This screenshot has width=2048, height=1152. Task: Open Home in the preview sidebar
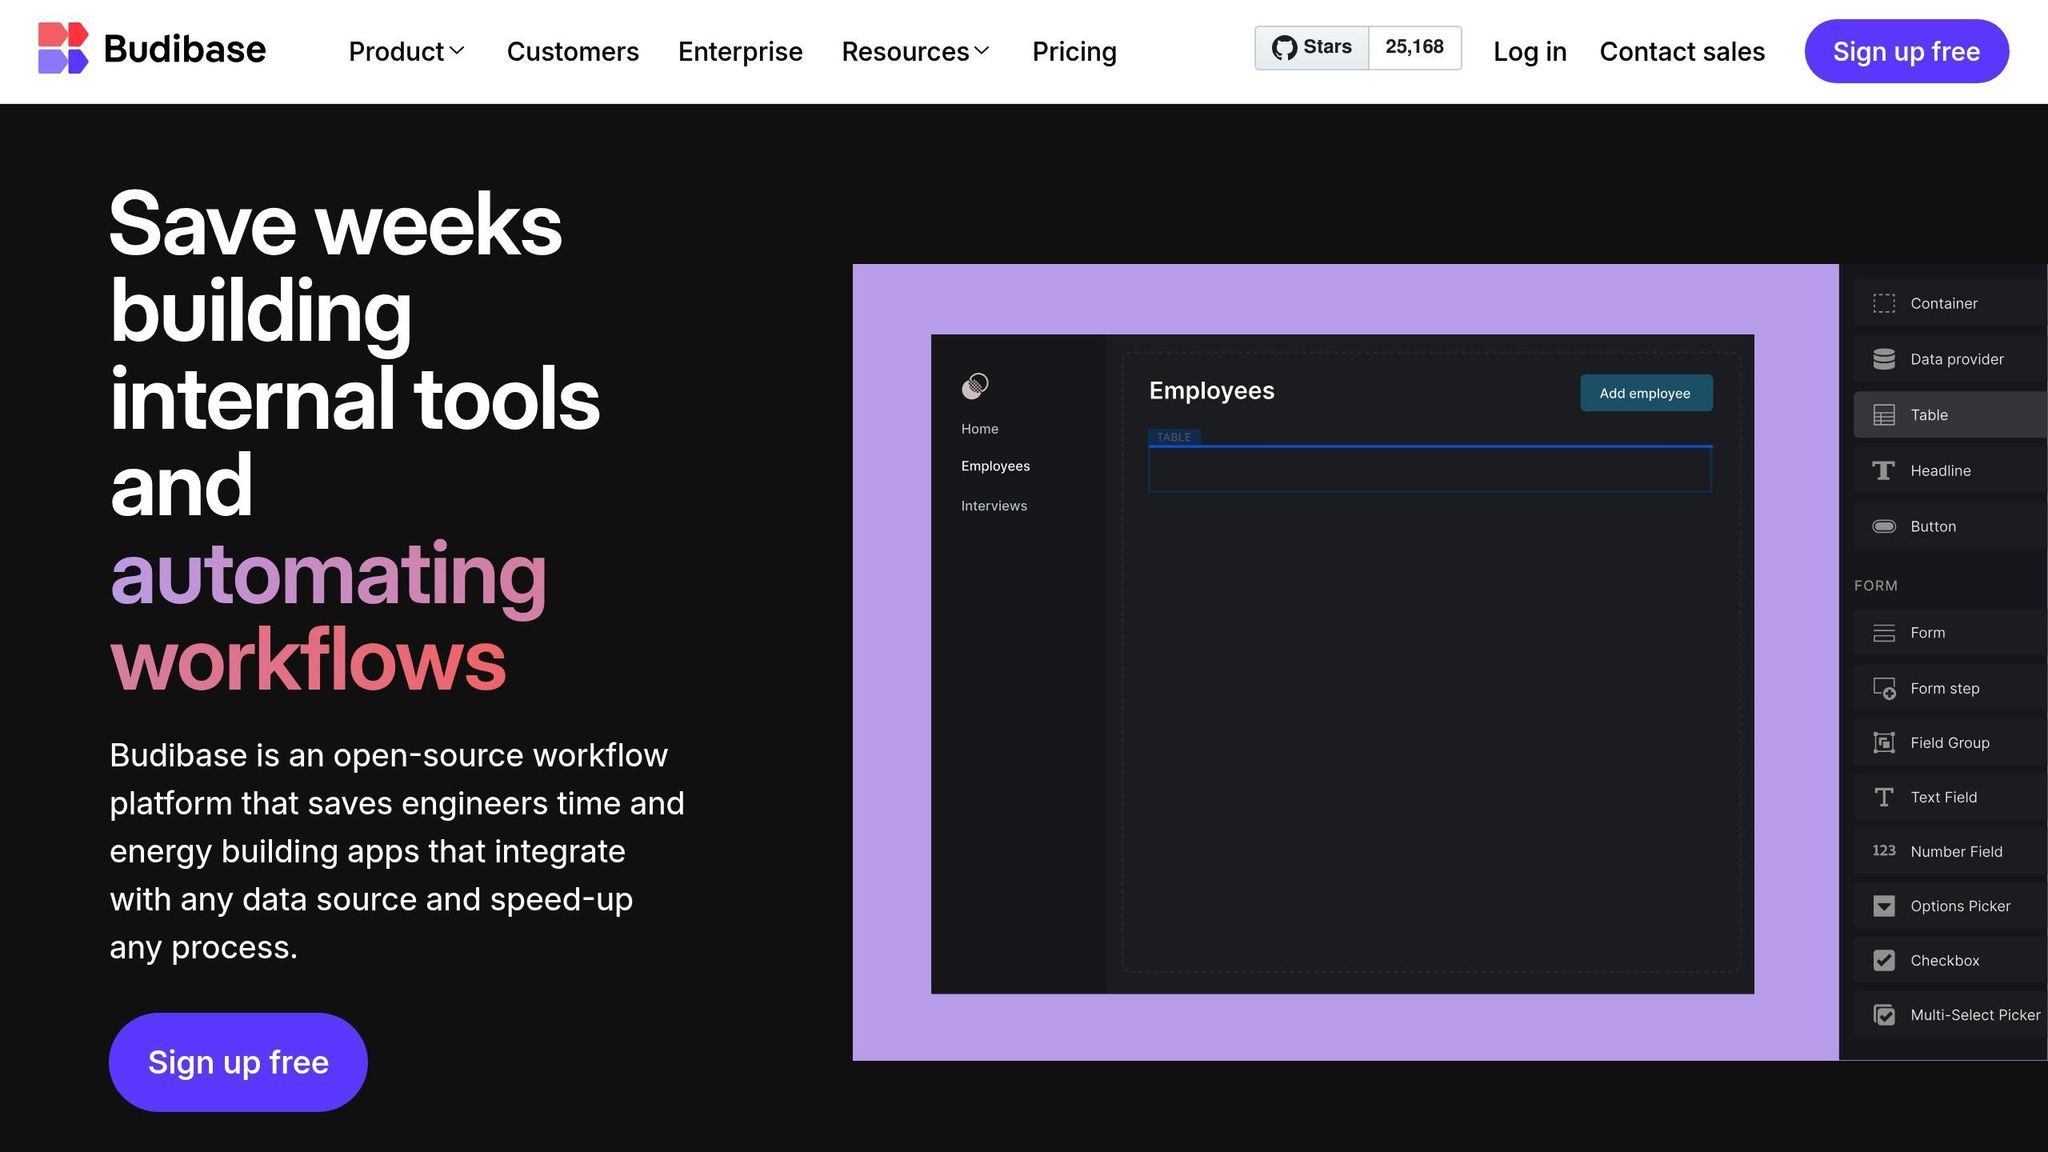979,429
